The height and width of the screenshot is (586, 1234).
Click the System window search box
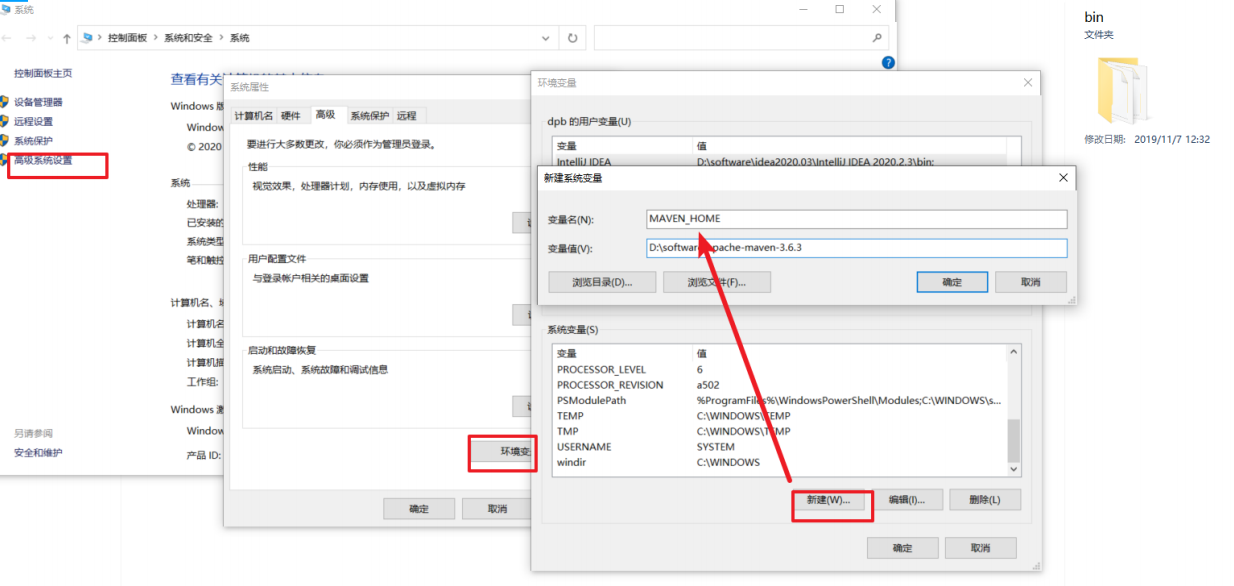[741, 38]
